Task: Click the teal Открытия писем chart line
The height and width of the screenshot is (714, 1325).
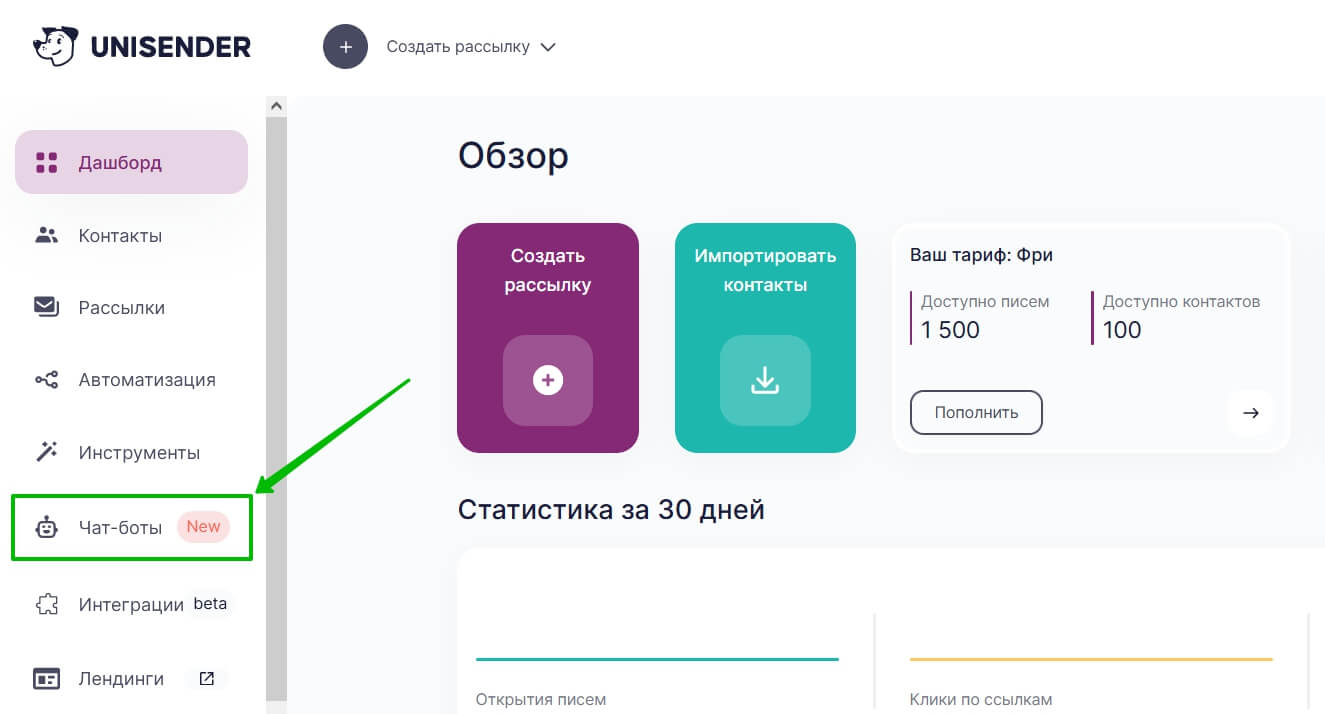Action: 657,659
